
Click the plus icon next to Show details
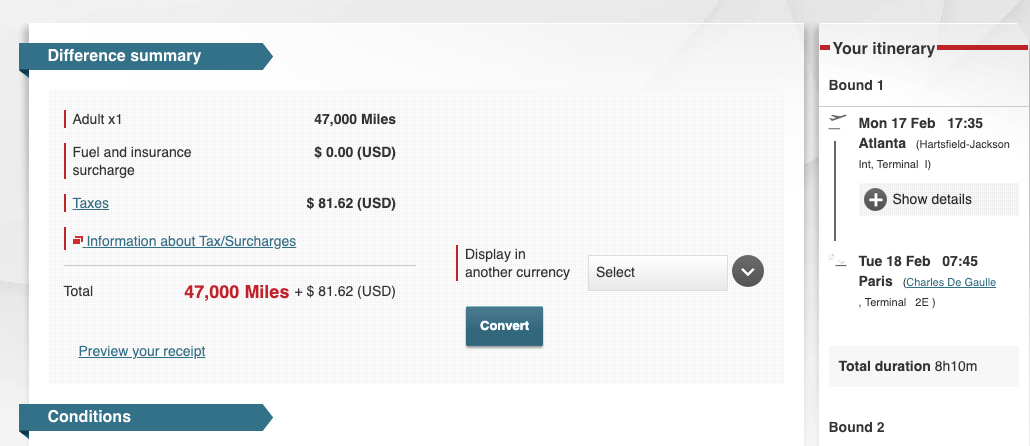tap(875, 200)
